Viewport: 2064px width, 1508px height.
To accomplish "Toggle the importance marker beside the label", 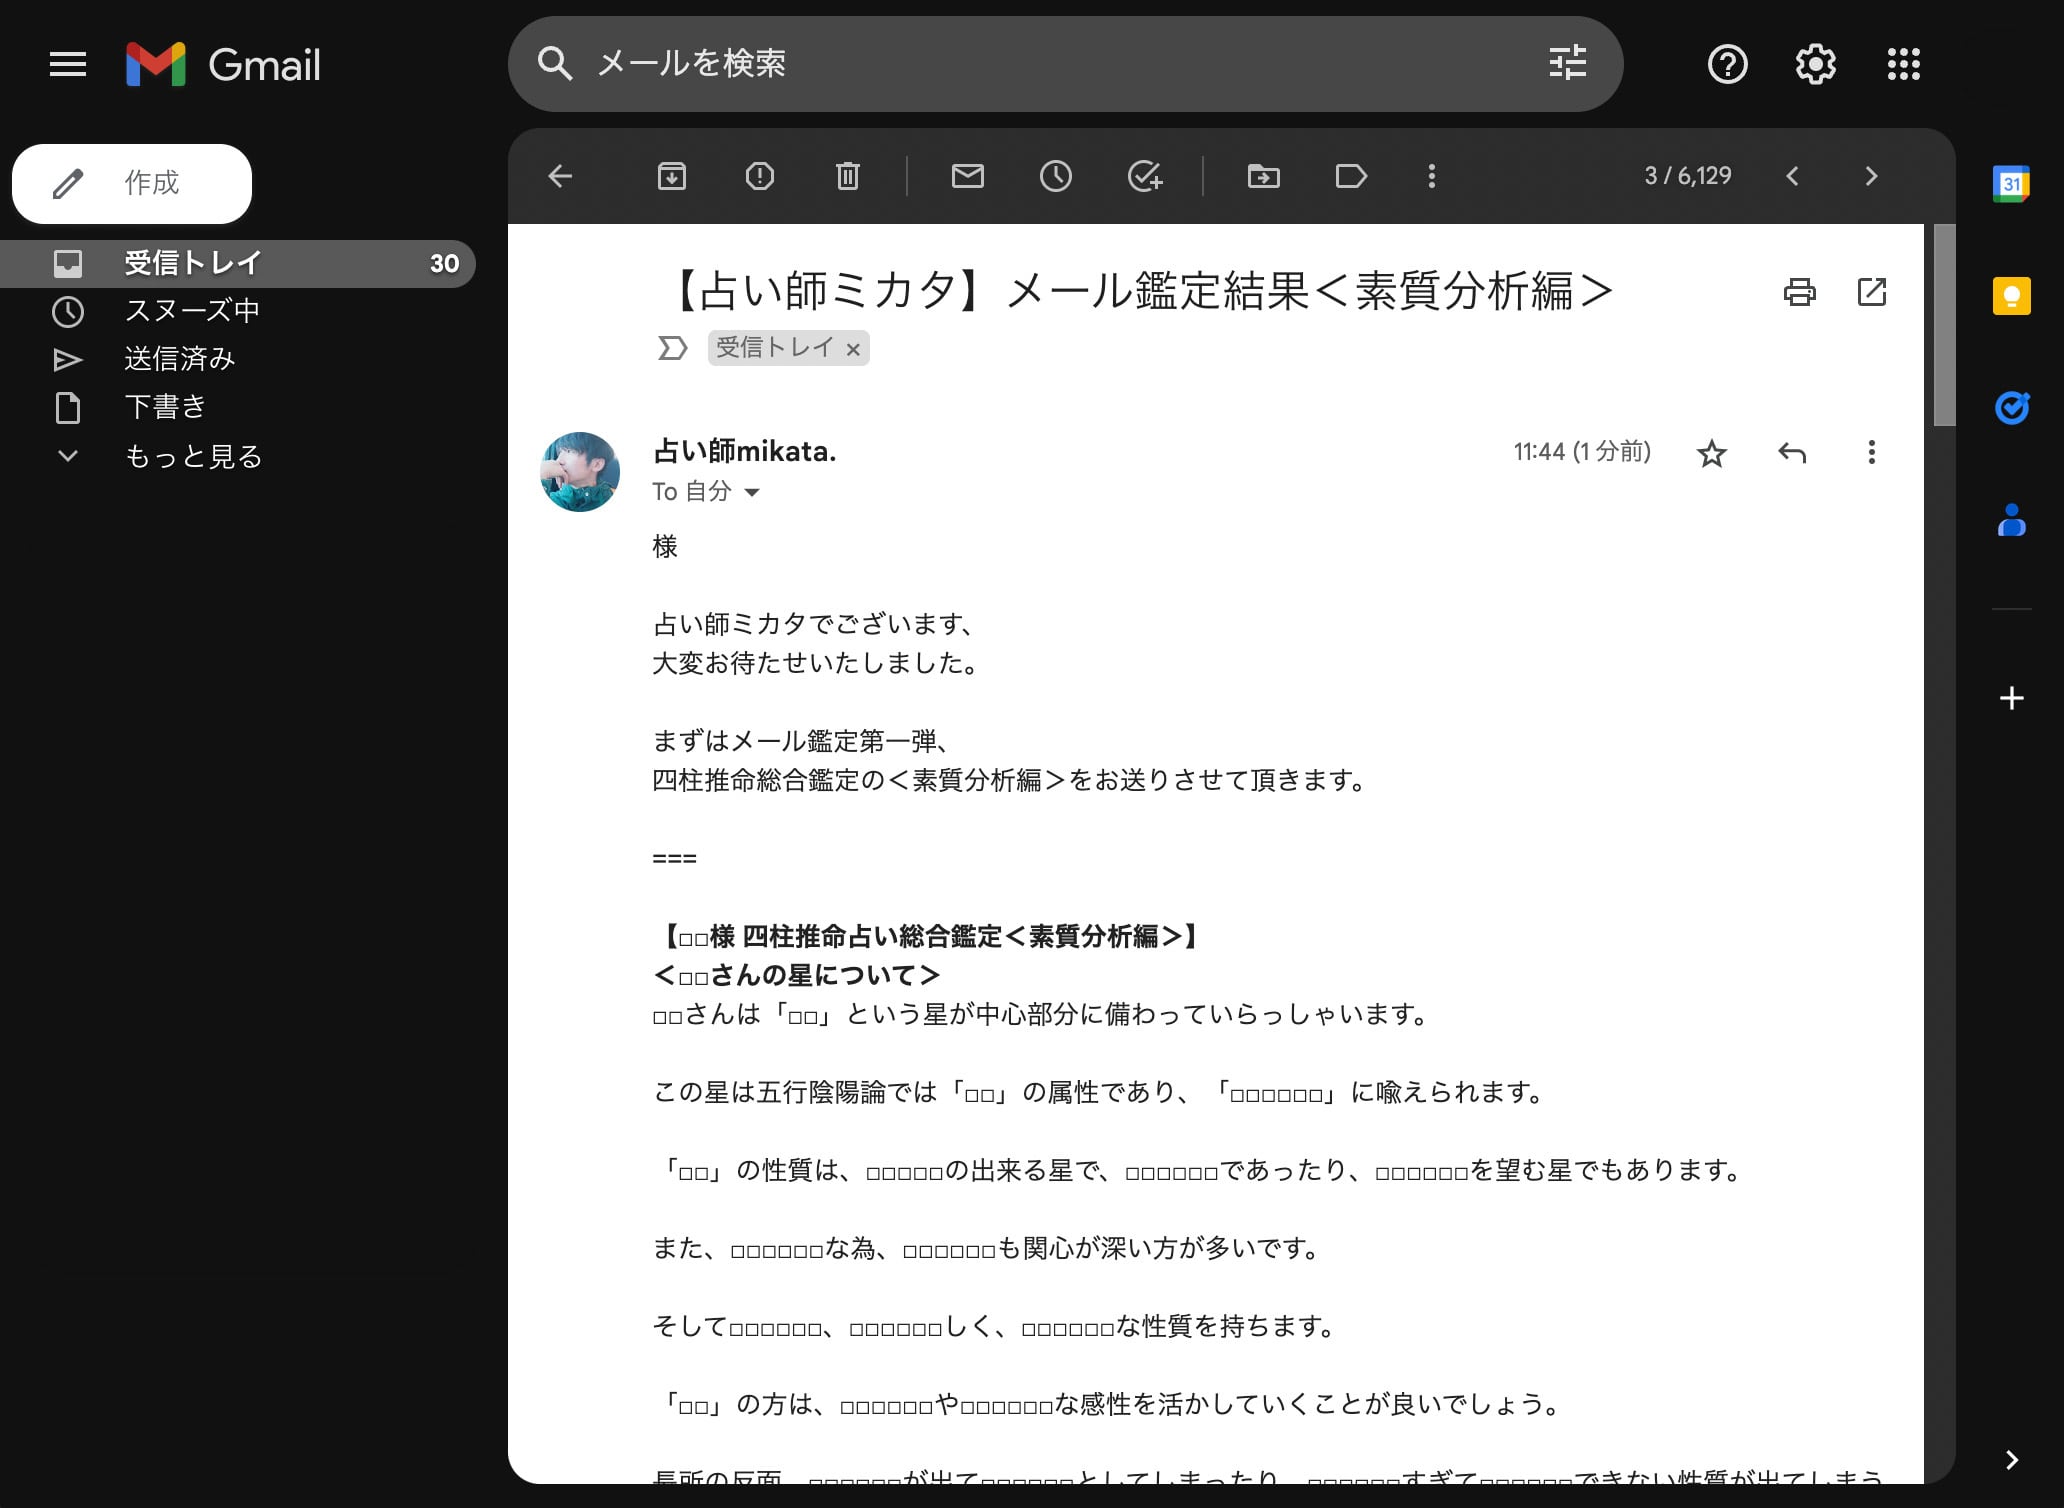I will pos(672,348).
